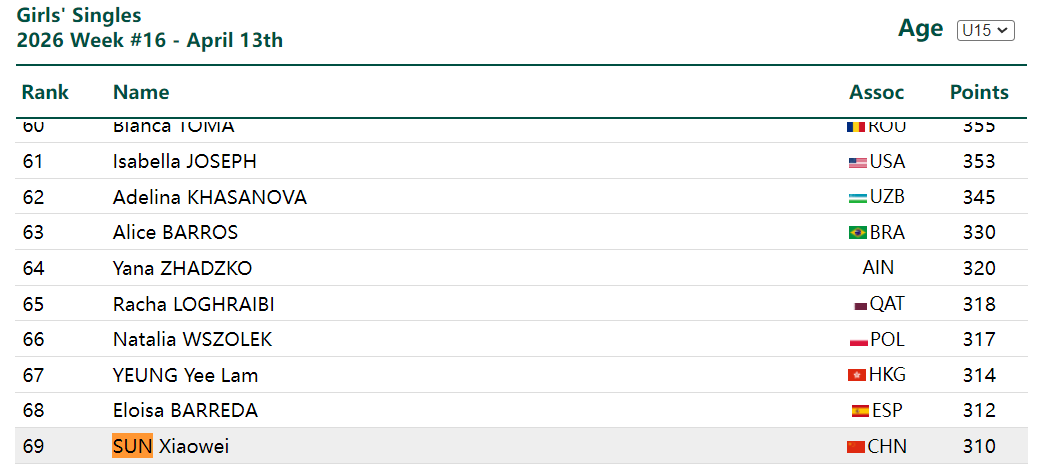Click Yana ZHADZKO's name

pos(182,268)
